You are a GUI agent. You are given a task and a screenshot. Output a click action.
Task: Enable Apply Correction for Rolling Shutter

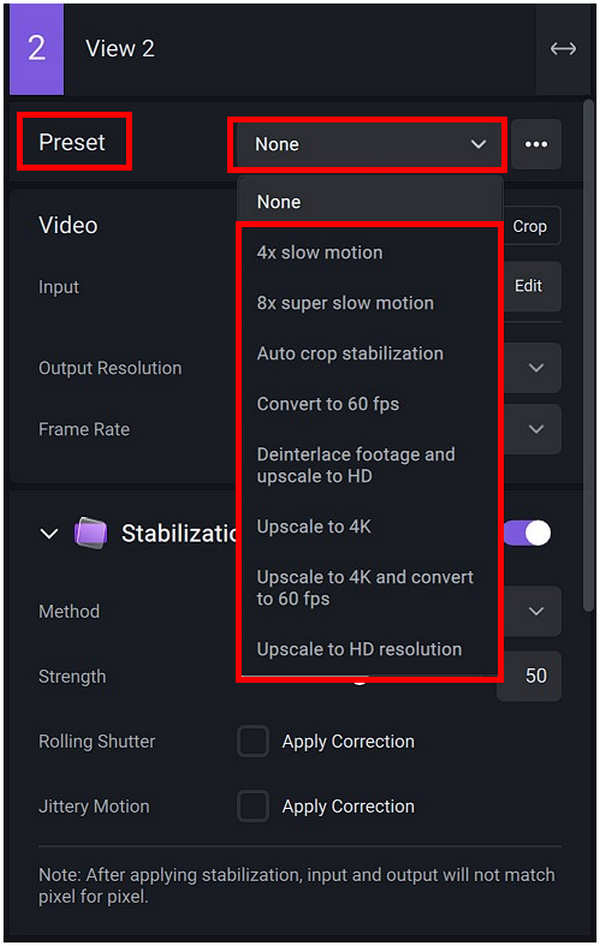pyautogui.click(x=253, y=741)
